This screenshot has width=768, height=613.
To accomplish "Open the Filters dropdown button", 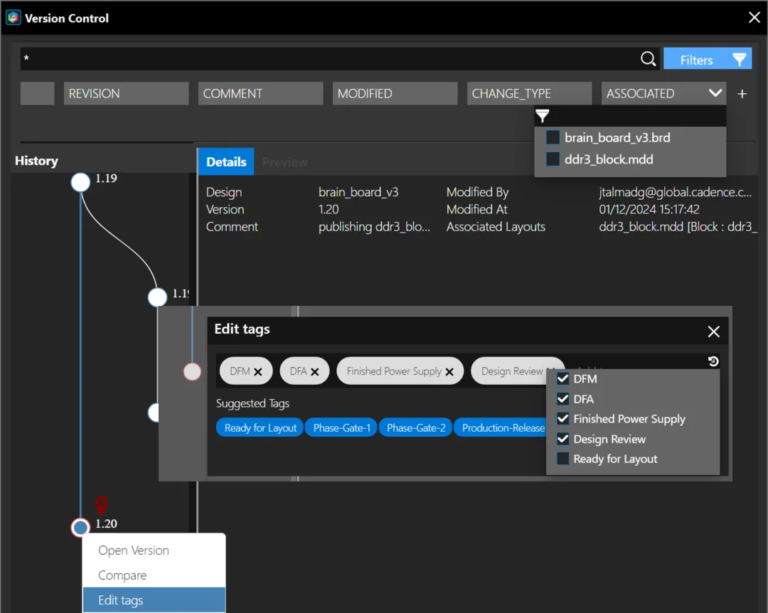I will (x=707, y=59).
